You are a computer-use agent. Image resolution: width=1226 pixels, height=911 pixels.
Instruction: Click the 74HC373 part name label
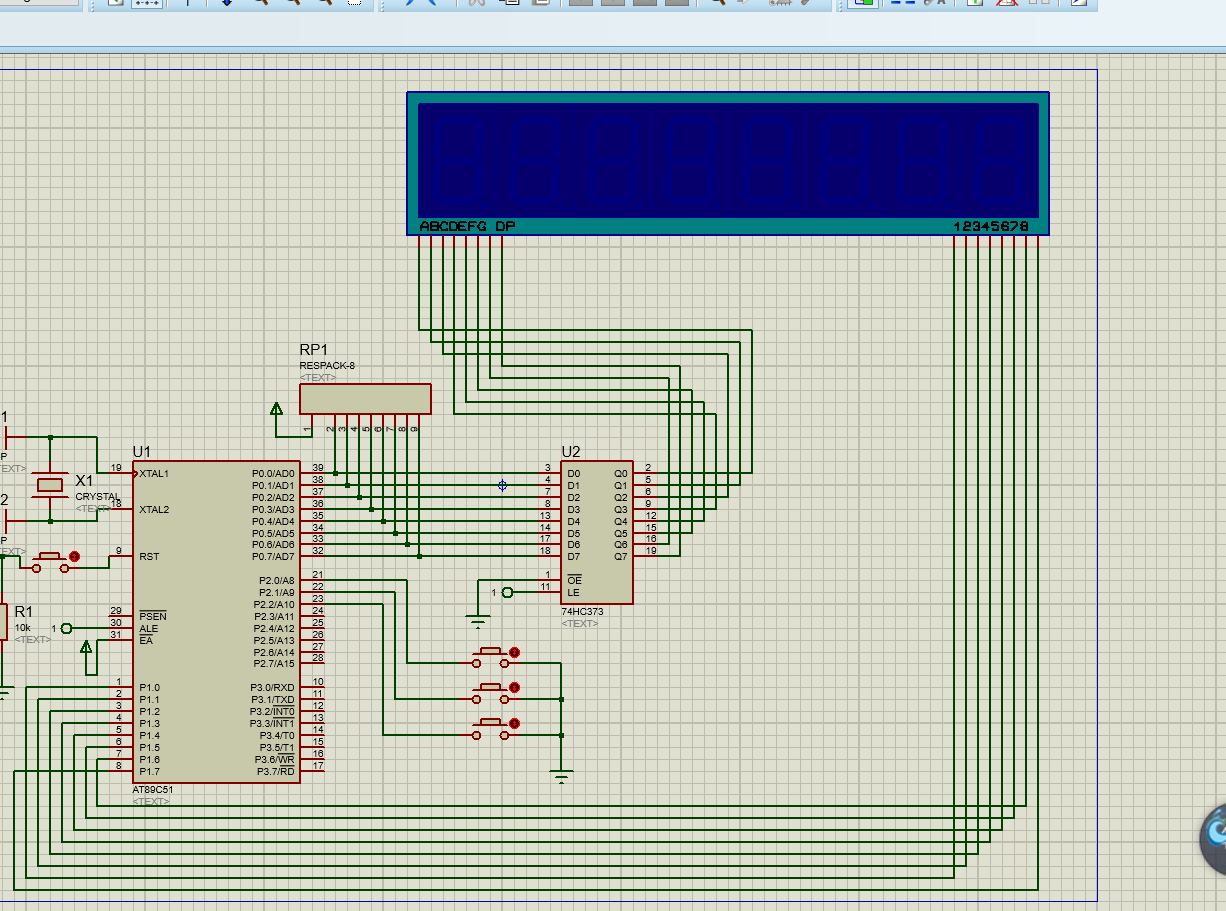coord(581,611)
